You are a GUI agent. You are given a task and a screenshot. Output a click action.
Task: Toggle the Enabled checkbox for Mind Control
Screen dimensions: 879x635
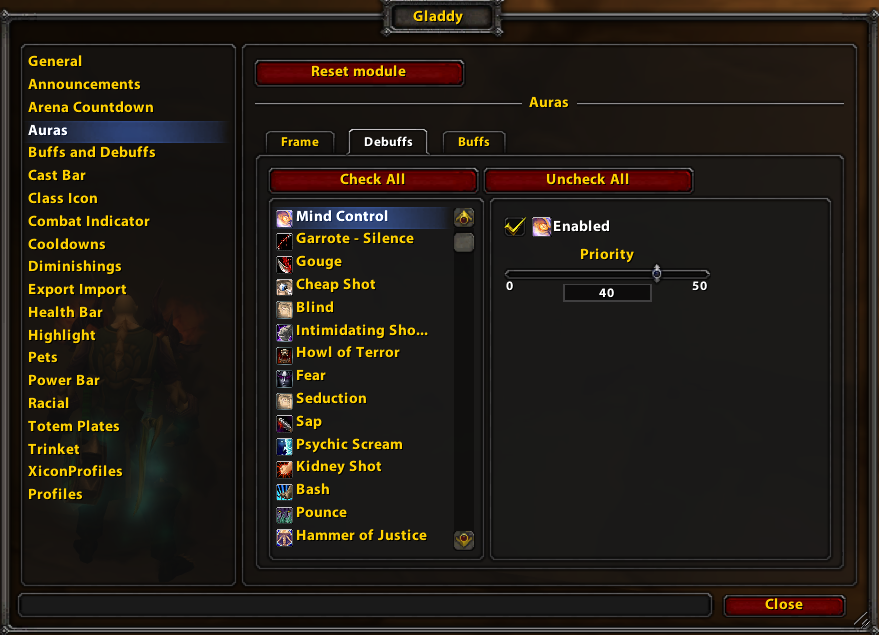click(515, 226)
